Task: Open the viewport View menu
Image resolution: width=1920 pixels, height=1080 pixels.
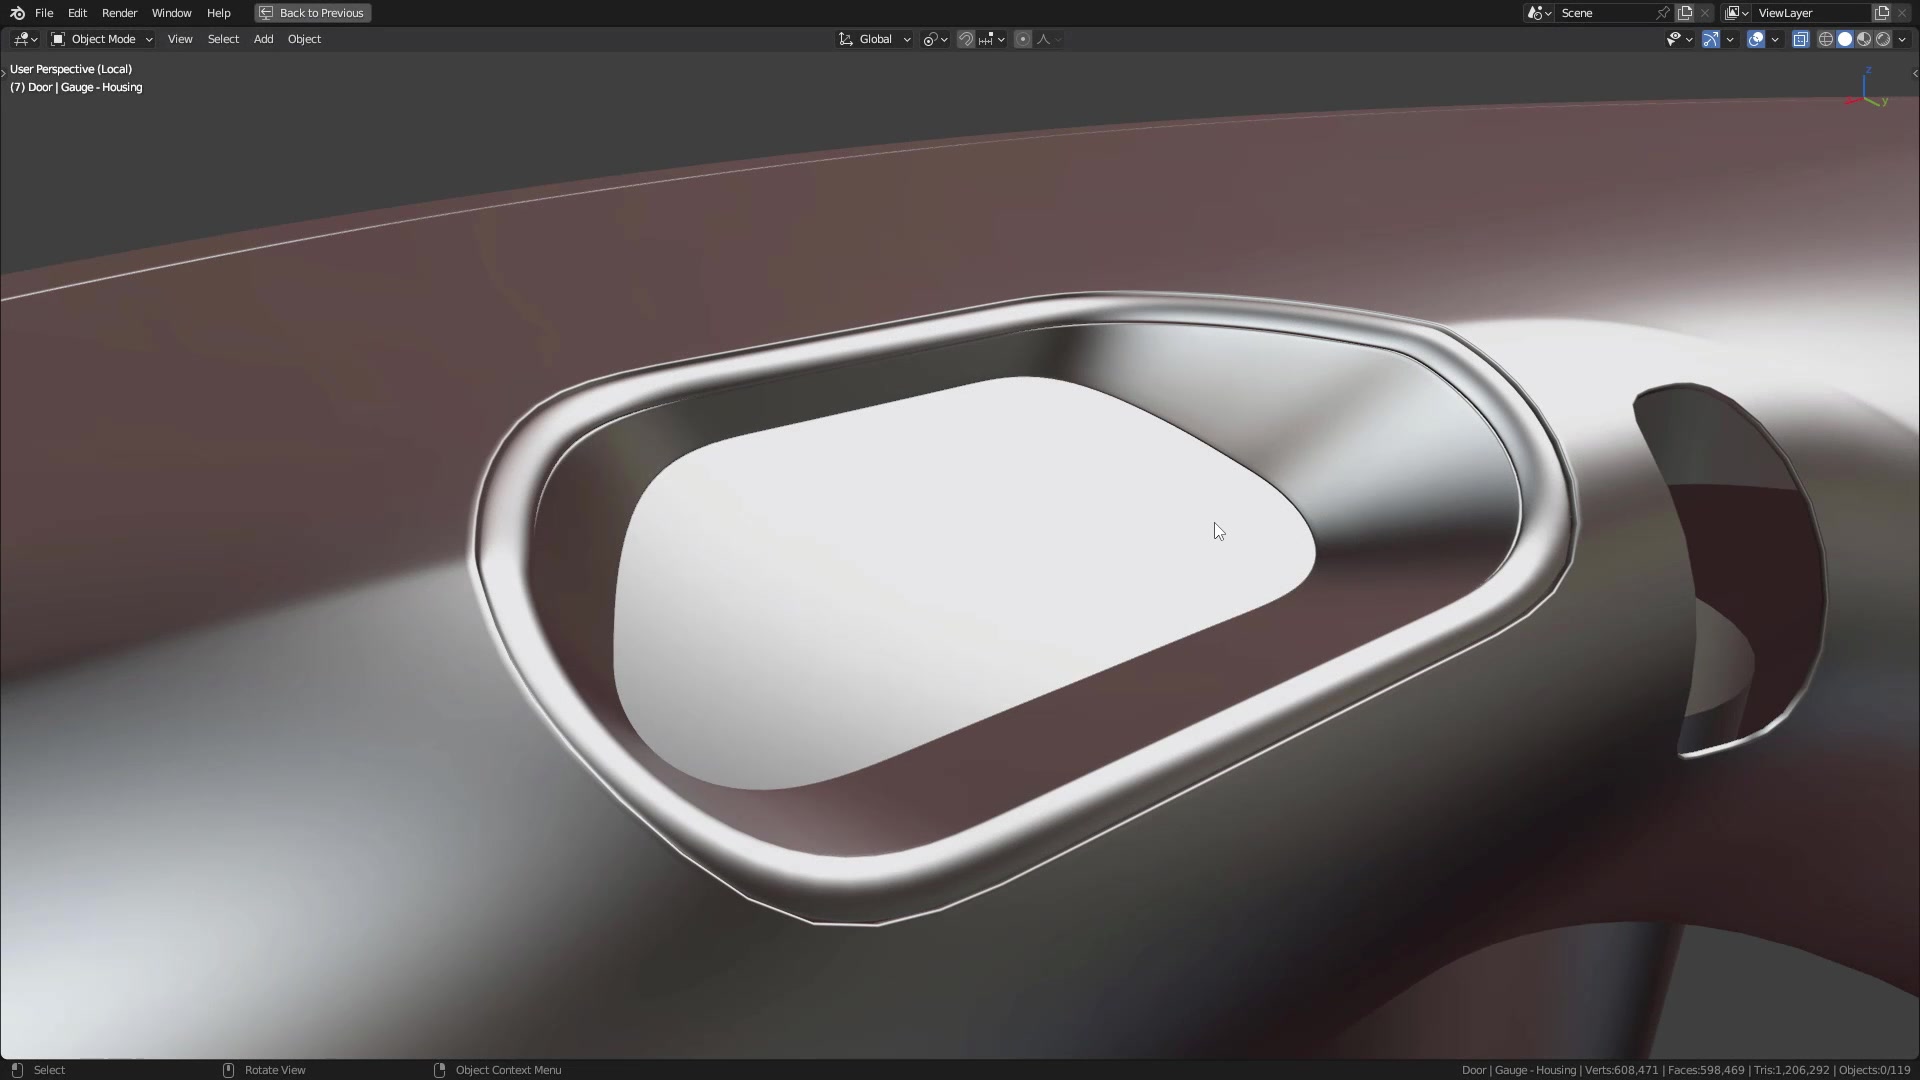Action: (180, 39)
